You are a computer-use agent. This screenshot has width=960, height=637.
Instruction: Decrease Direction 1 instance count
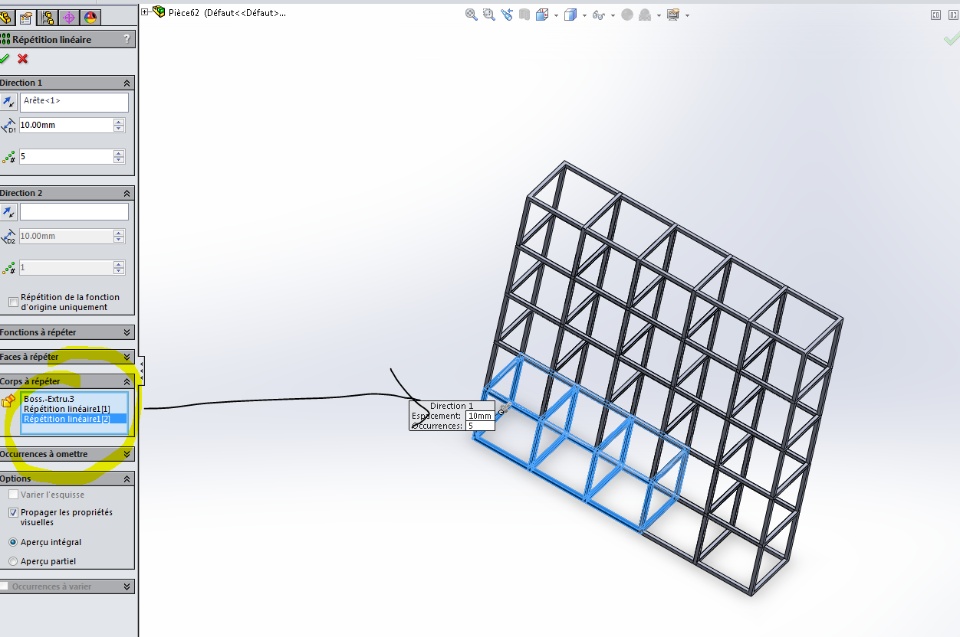coord(119,160)
